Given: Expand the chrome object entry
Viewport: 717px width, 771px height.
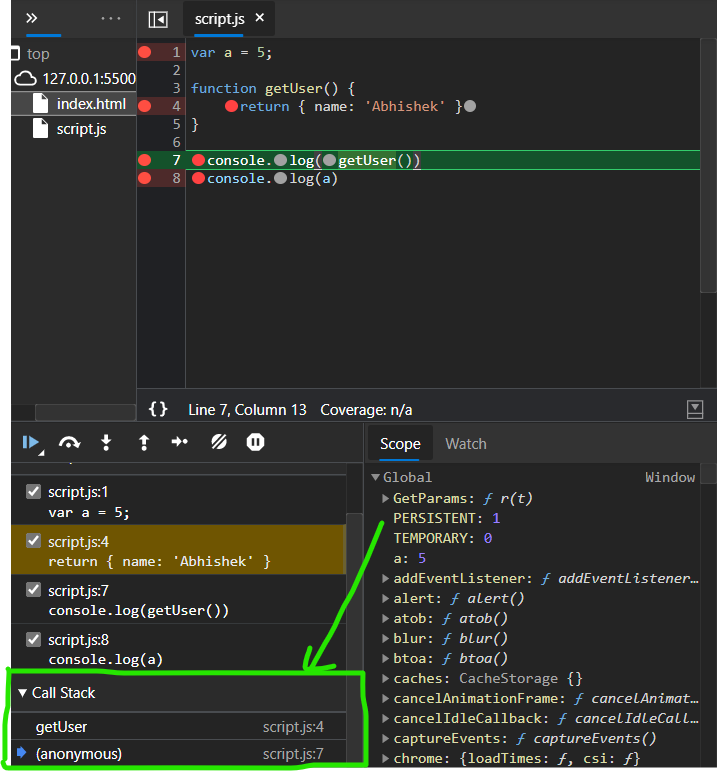Looking at the screenshot, I should (386, 759).
